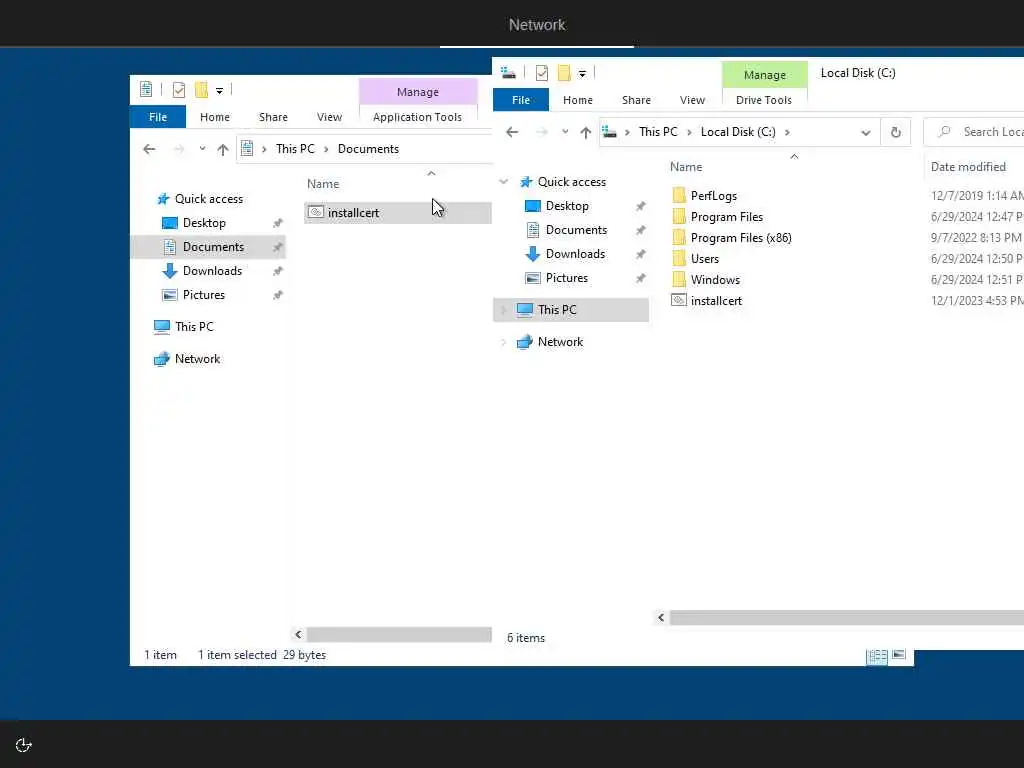Select Pictures in Documents window sidebar

pyautogui.click(x=203, y=295)
